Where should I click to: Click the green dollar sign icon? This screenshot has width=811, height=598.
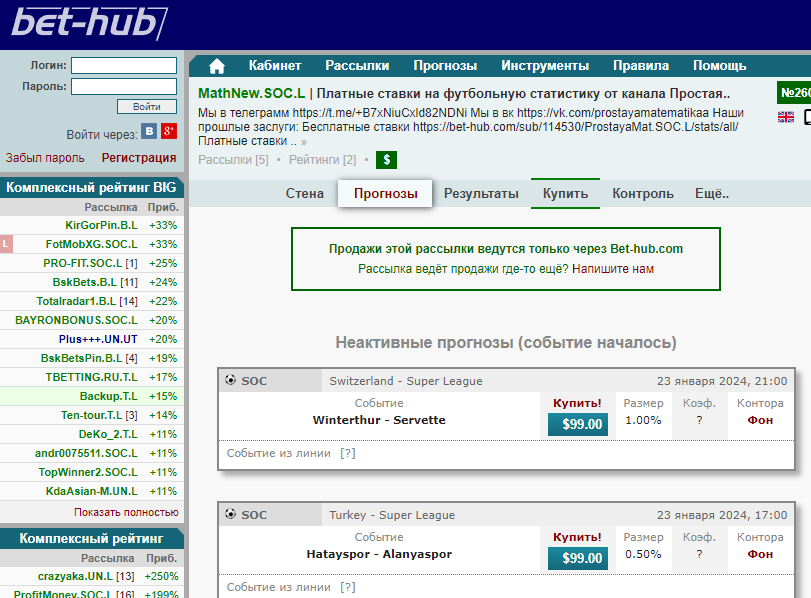(x=386, y=159)
